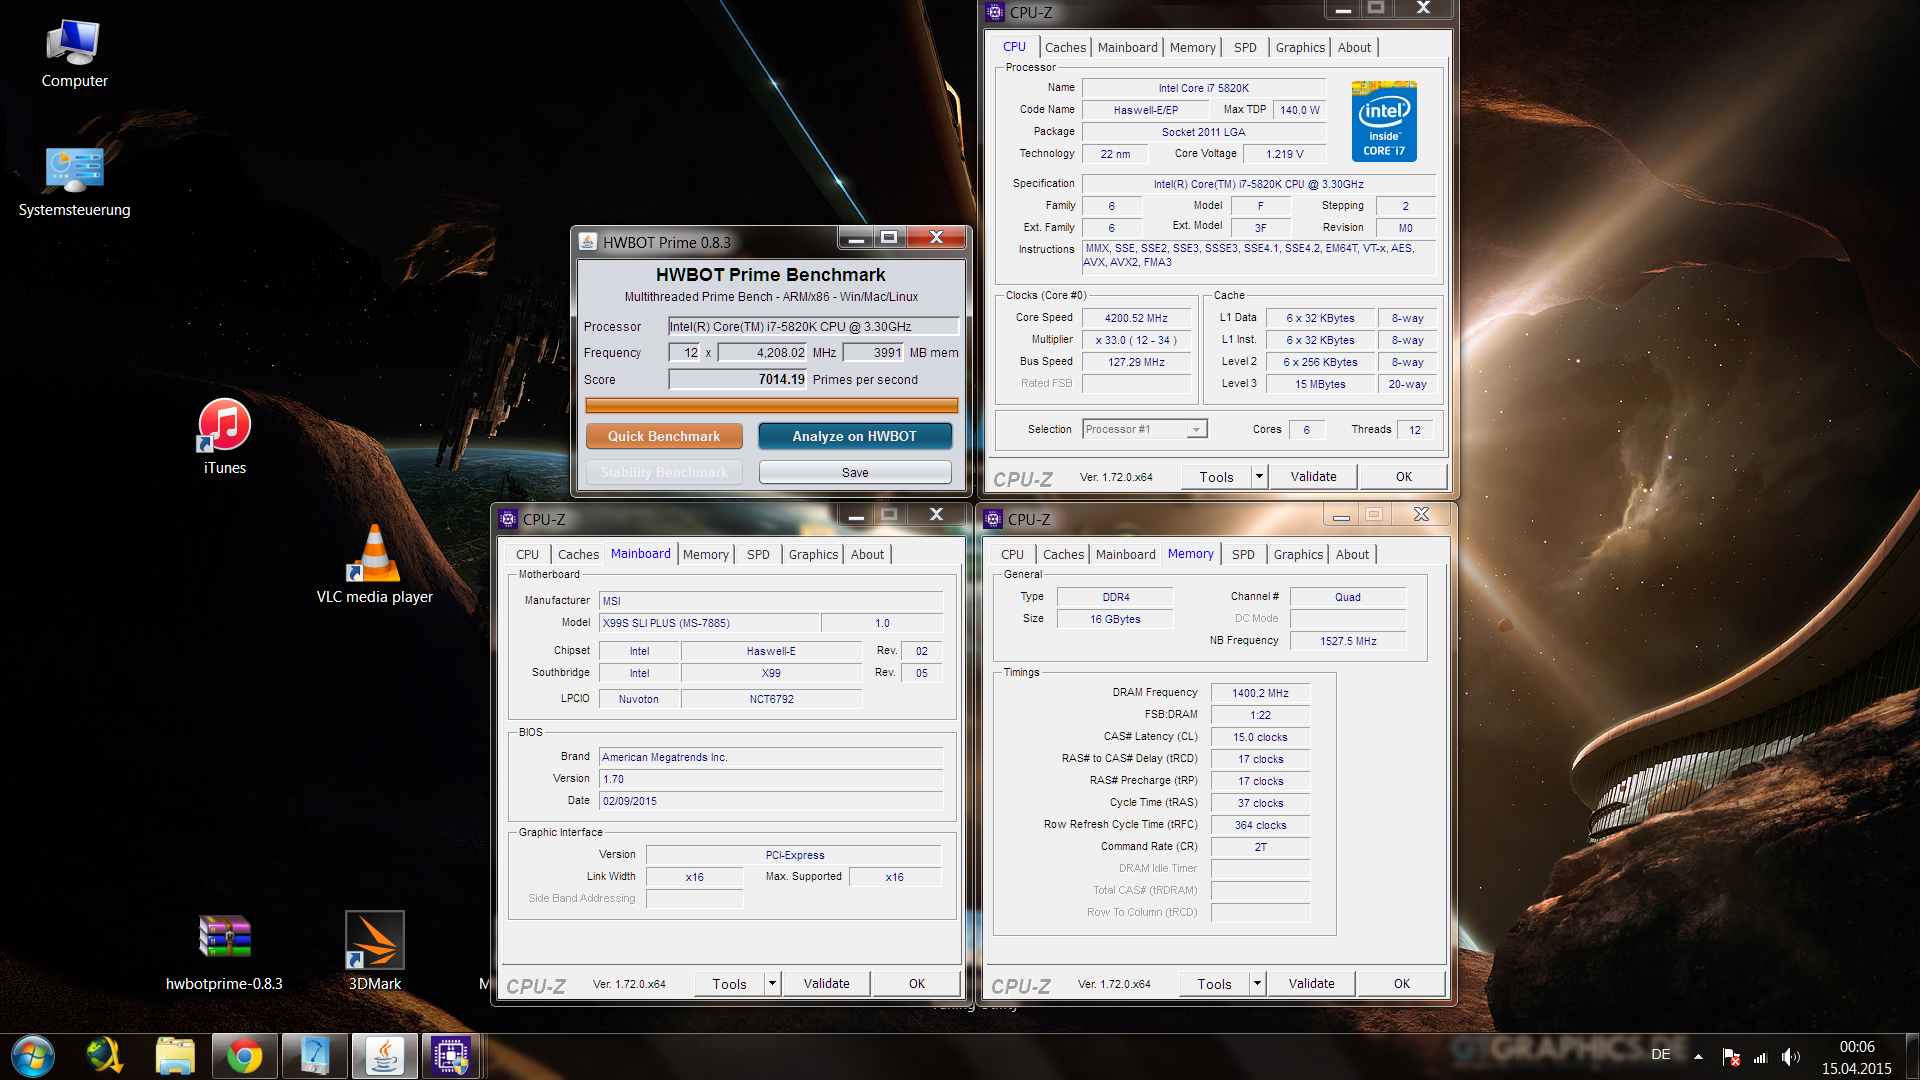
Task: Select the hwbotprime-0.8.3 archive icon
Action: click(x=224, y=953)
